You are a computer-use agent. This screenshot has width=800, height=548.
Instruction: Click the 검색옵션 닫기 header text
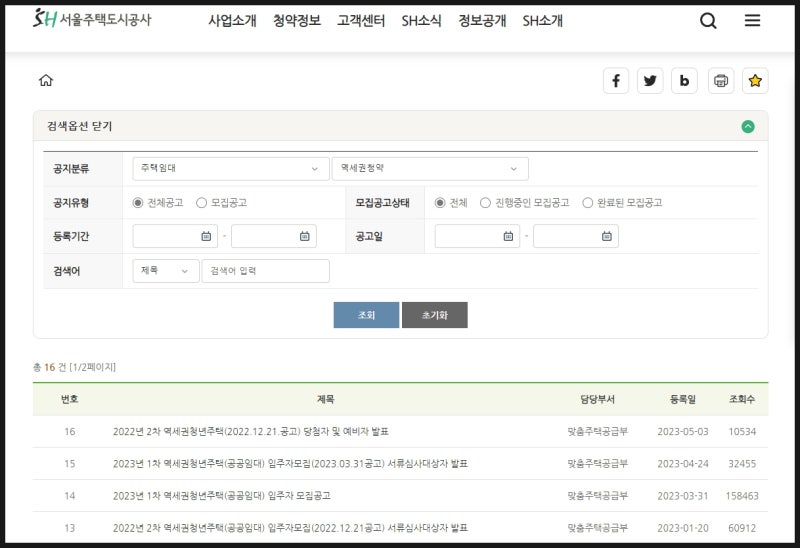pyautogui.click(x=79, y=126)
